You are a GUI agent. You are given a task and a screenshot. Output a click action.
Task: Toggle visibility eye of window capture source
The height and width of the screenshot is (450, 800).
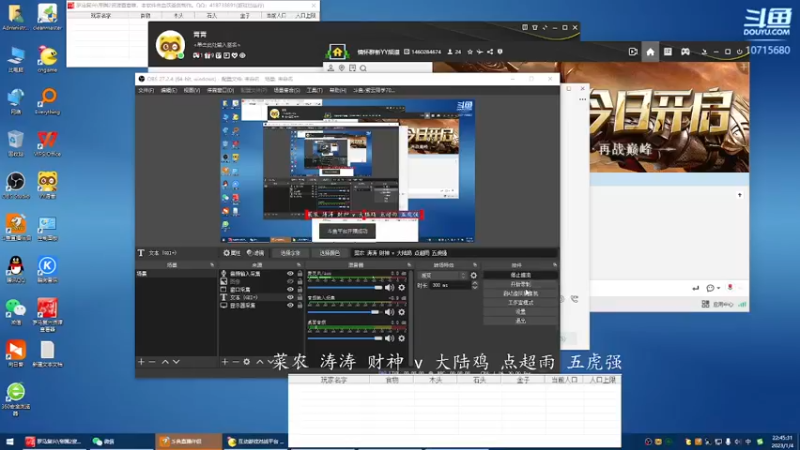point(290,289)
